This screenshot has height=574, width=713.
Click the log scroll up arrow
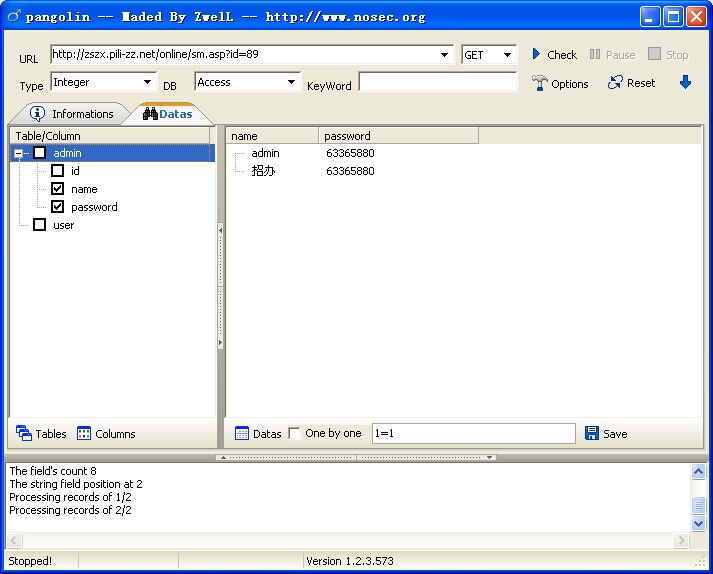pos(698,471)
